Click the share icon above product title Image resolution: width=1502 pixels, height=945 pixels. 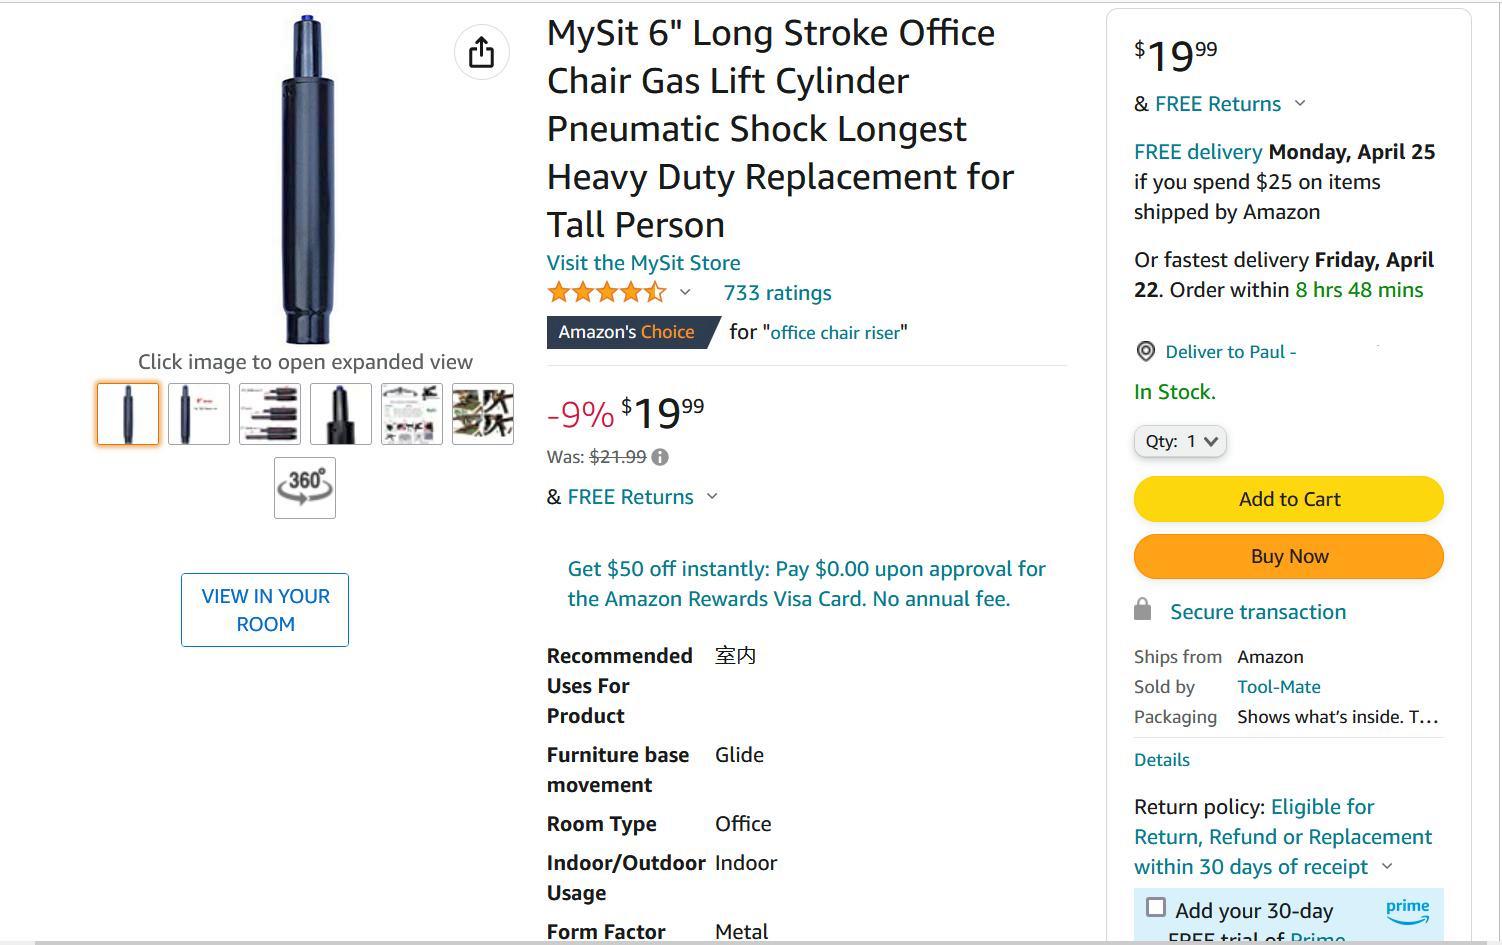[482, 52]
